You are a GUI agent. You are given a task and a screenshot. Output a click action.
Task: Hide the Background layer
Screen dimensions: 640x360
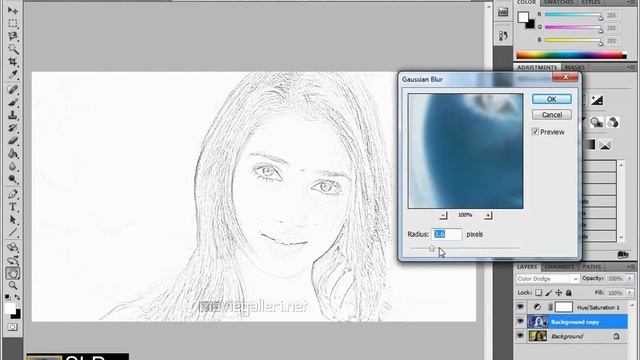pos(520,336)
